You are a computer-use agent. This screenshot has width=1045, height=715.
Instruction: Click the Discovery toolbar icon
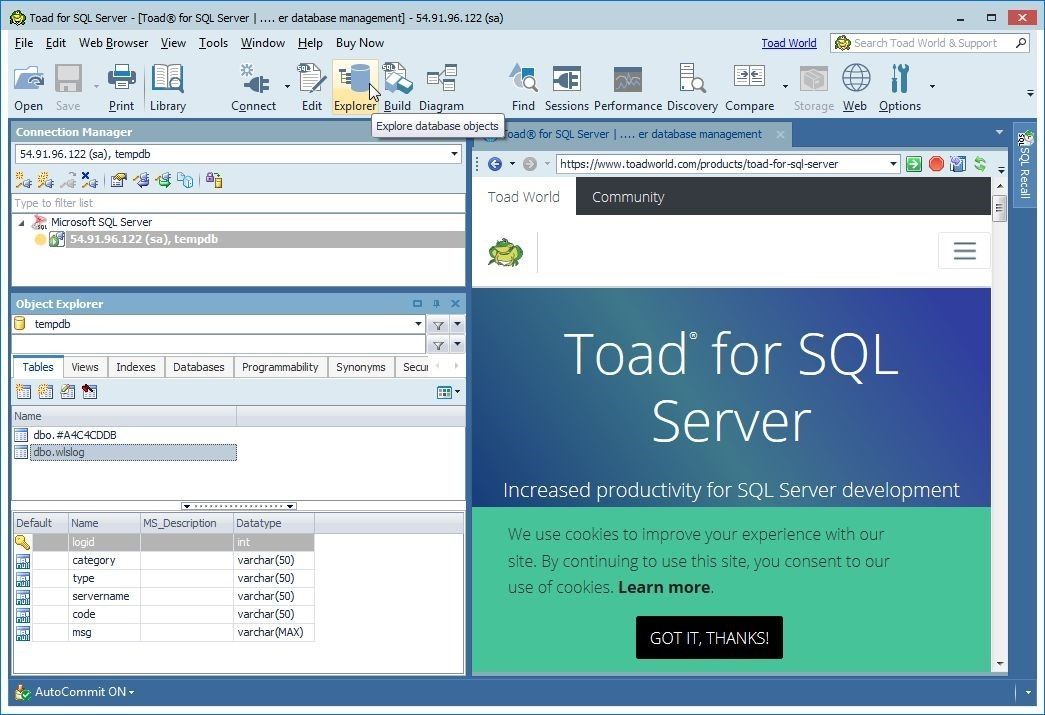692,79
